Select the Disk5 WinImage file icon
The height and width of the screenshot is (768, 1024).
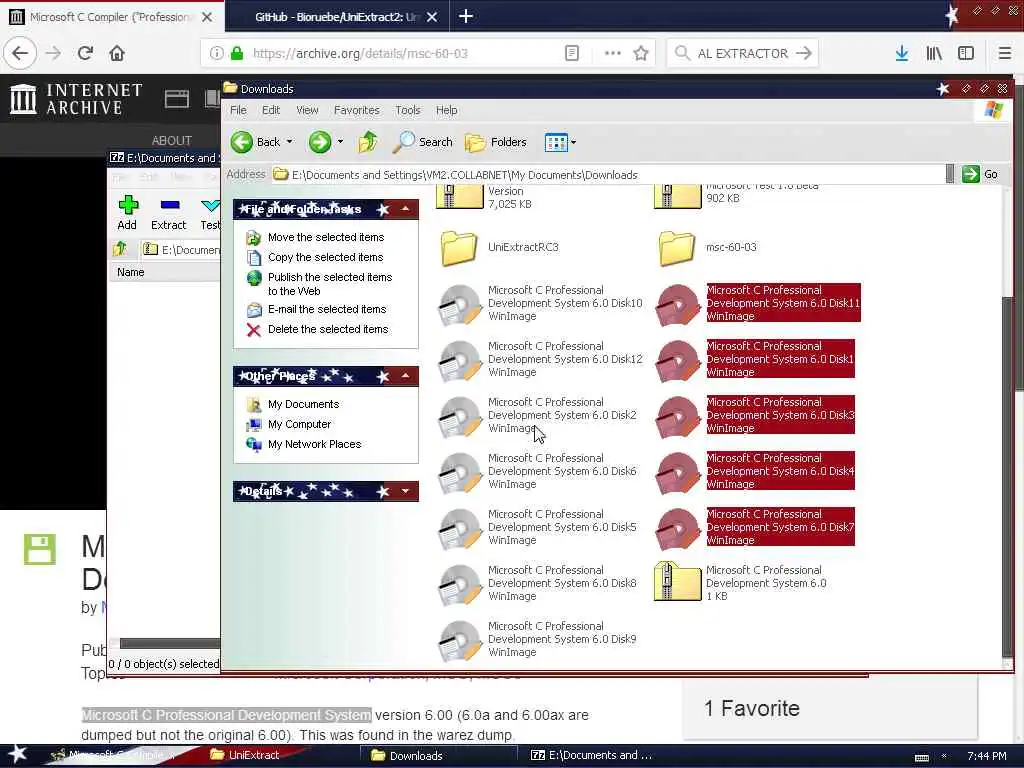tap(460, 529)
